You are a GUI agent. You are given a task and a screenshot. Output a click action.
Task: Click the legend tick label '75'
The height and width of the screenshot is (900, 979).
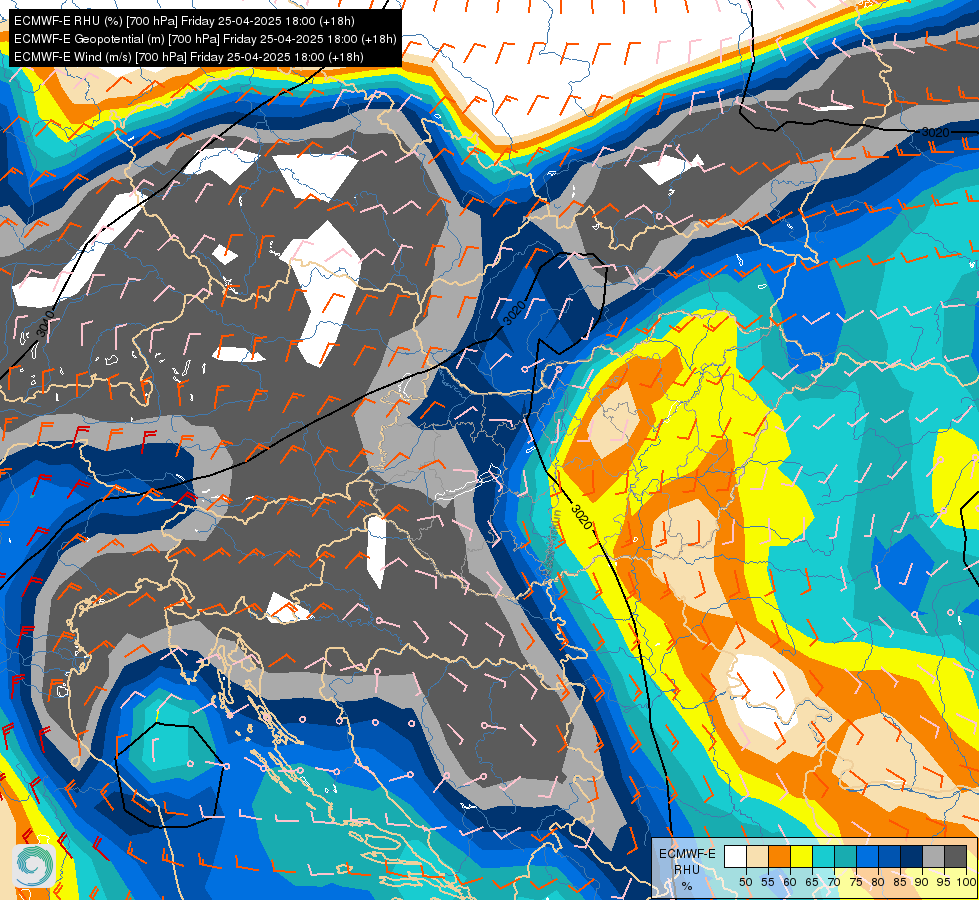[856, 882]
